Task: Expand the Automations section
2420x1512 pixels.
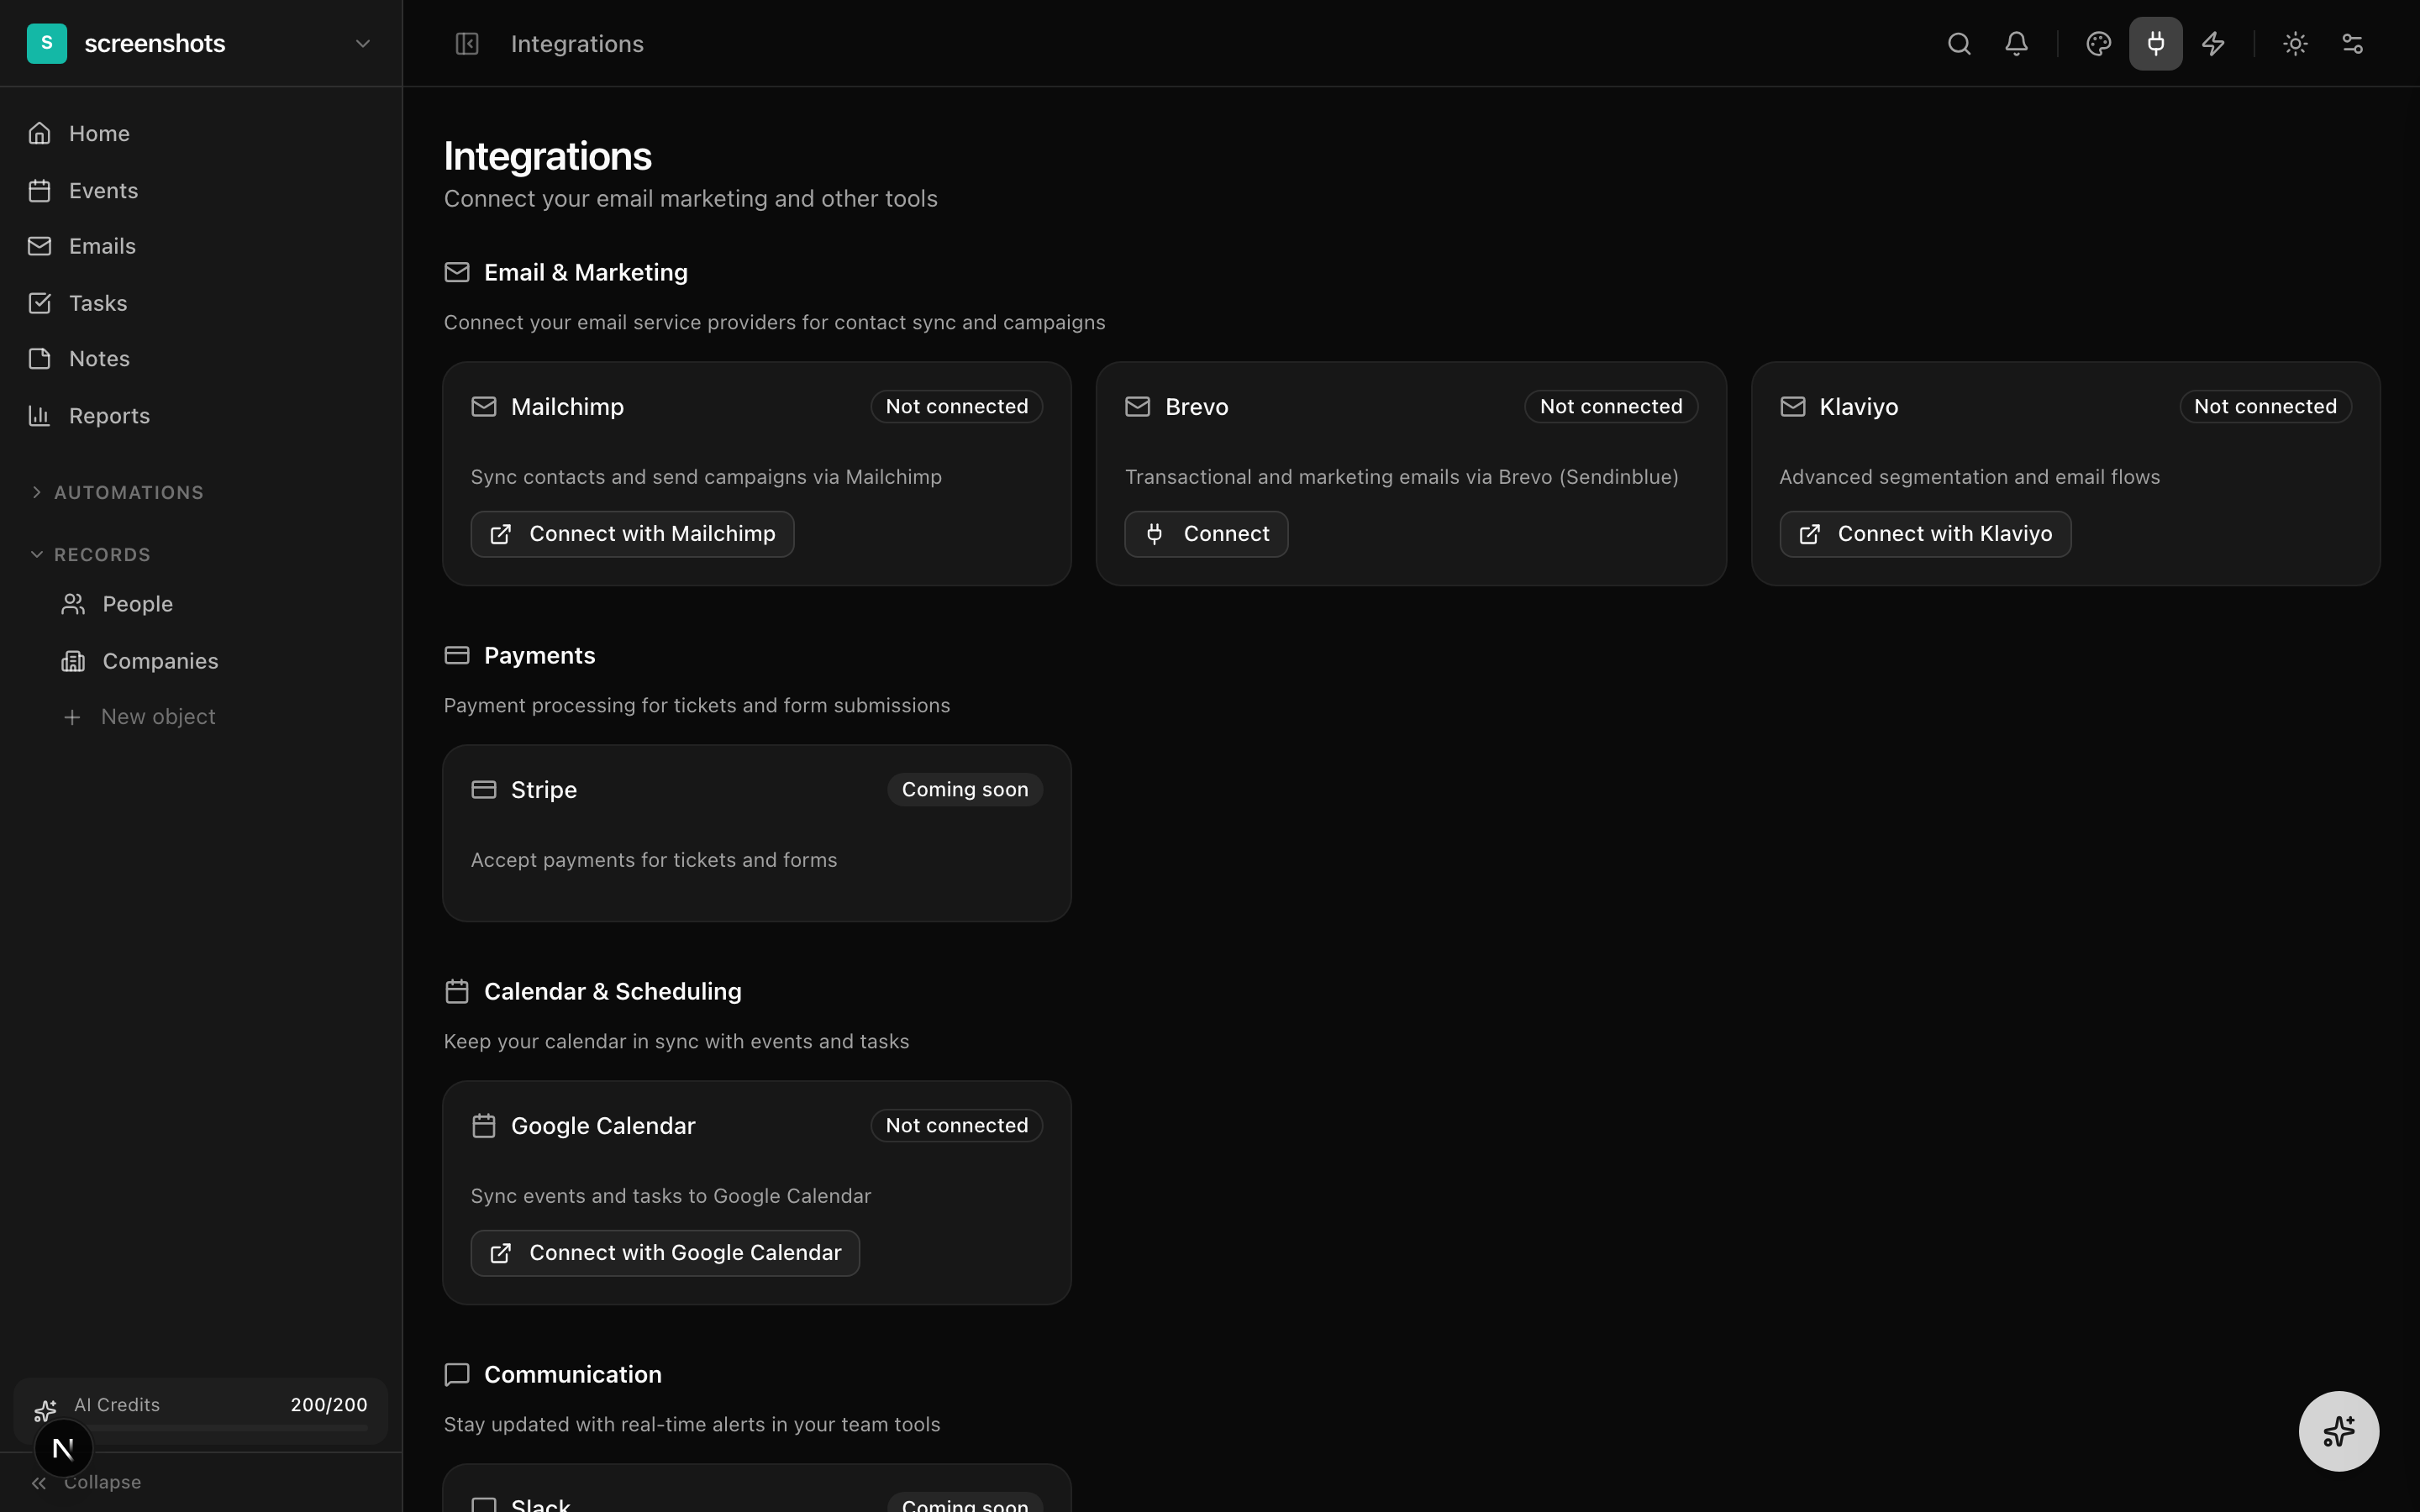Action: (128, 492)
